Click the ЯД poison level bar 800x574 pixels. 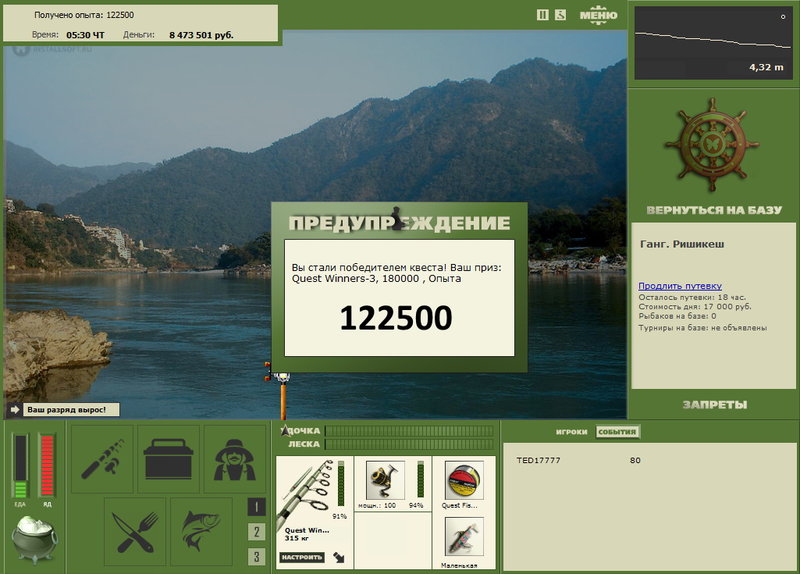[x=47, y=466]
